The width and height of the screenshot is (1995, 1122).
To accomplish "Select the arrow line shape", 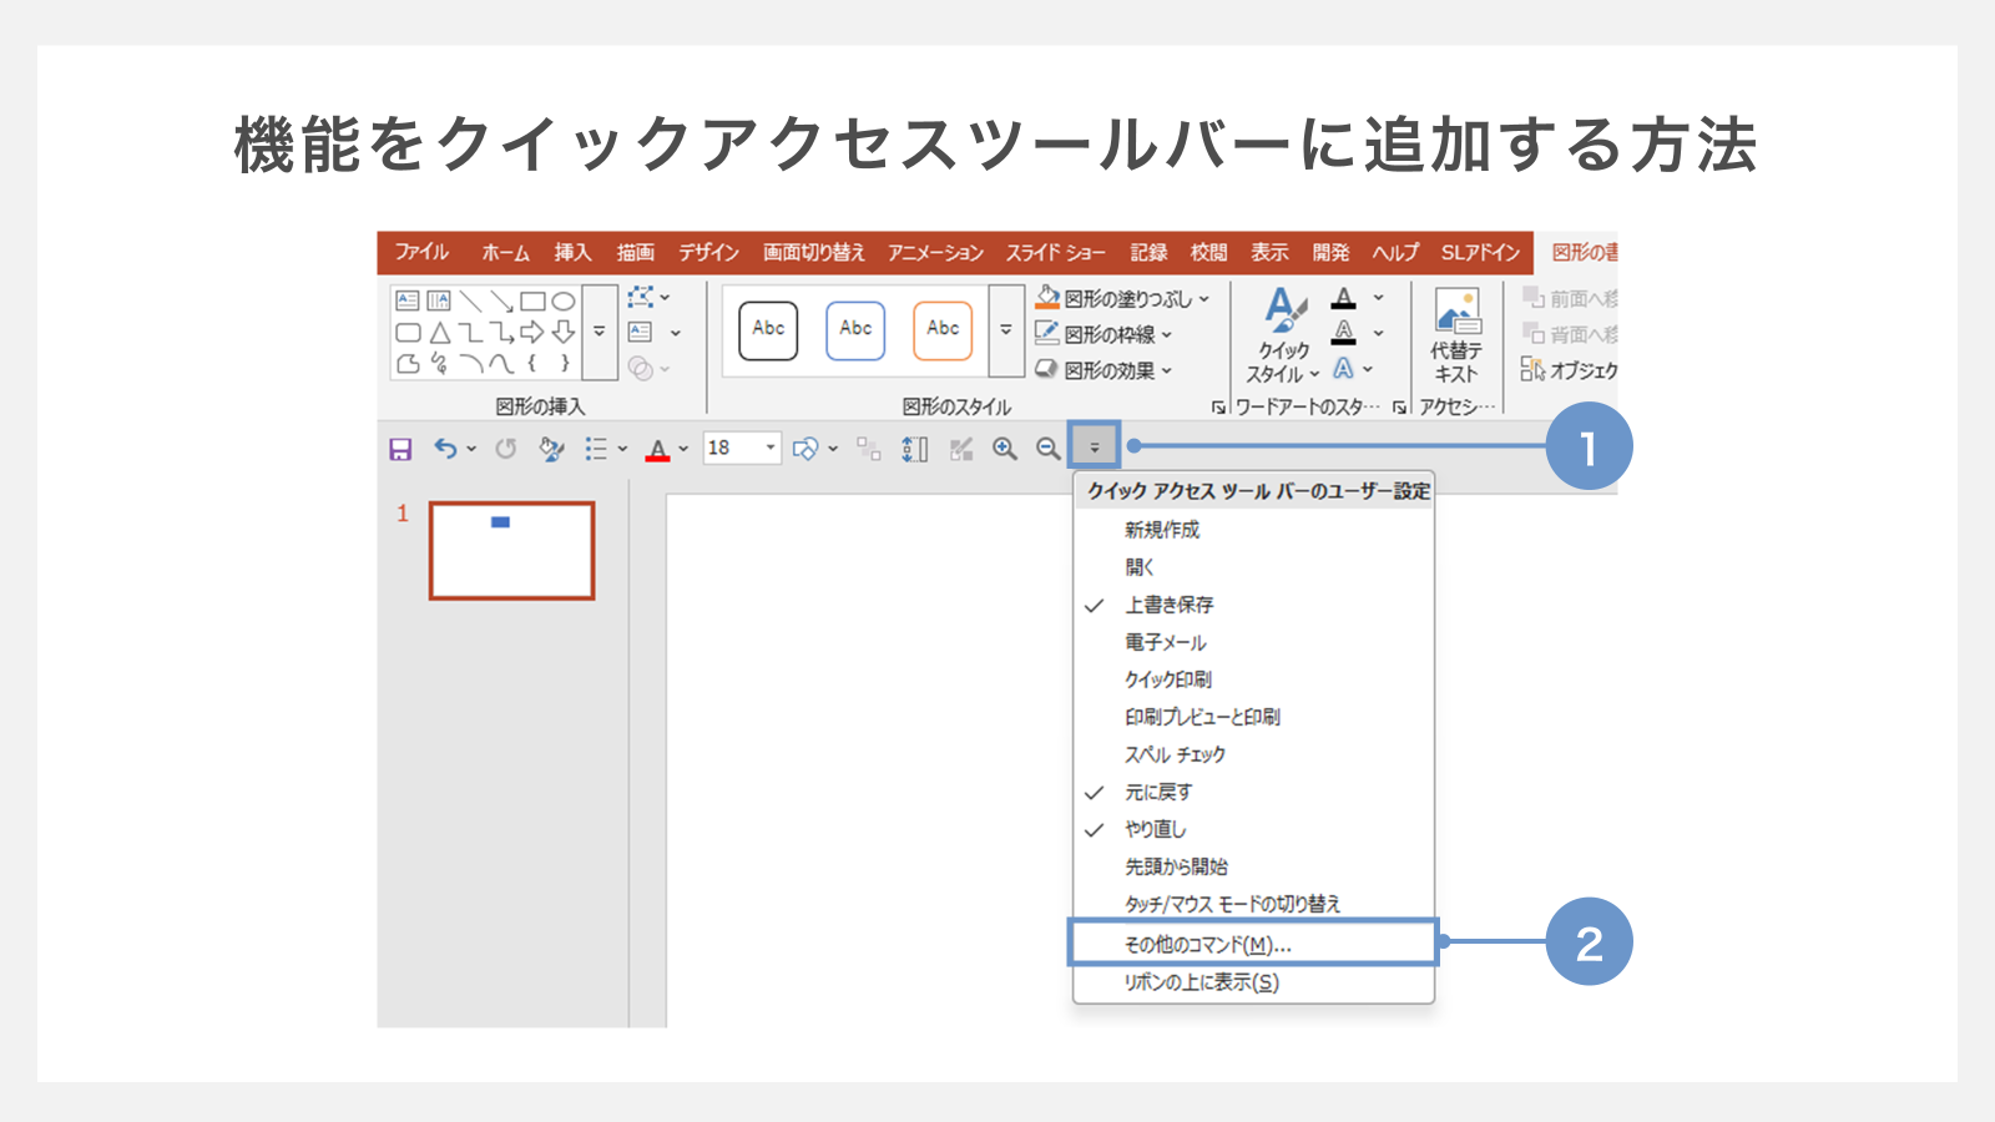I will 501,300.
